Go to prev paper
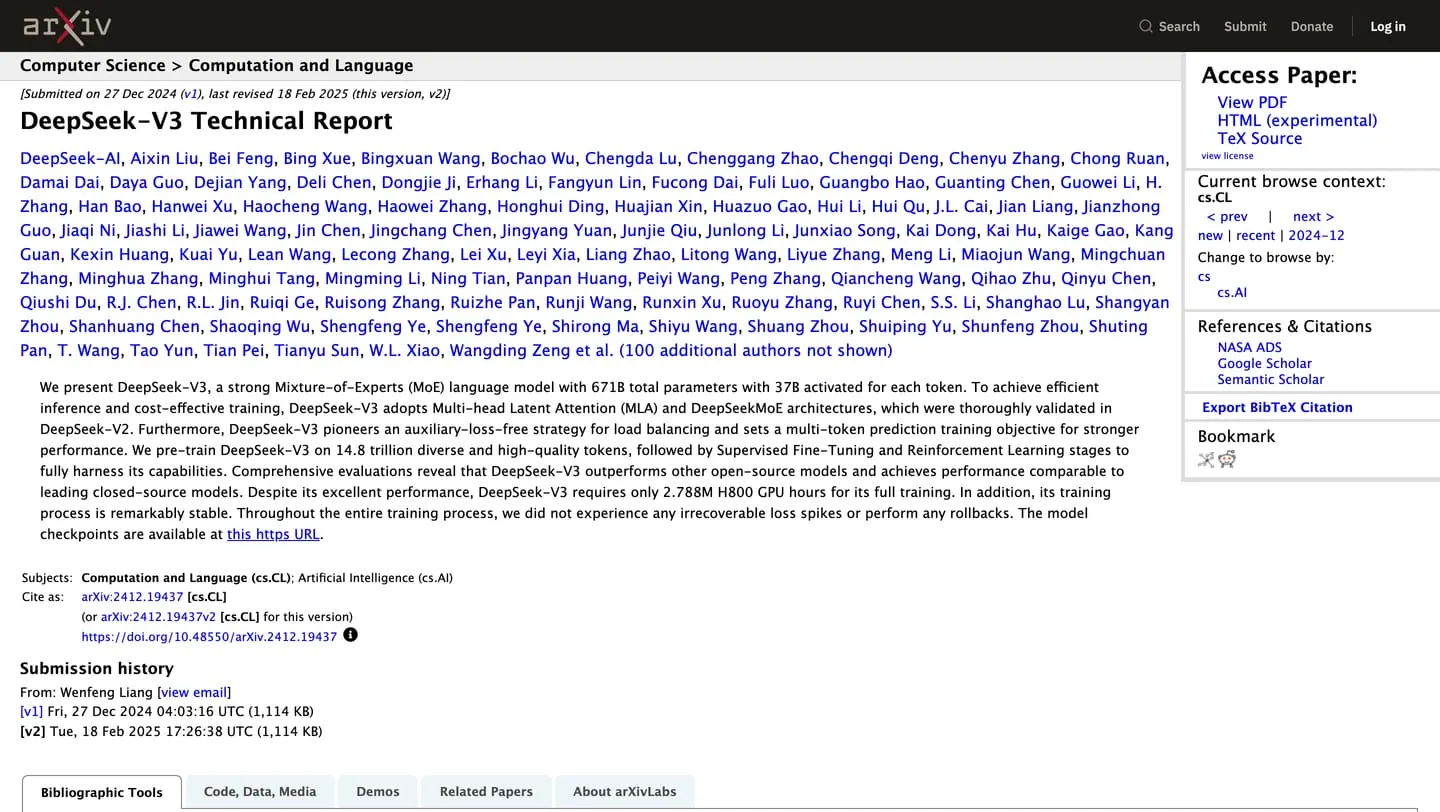 click(1227, 216)
